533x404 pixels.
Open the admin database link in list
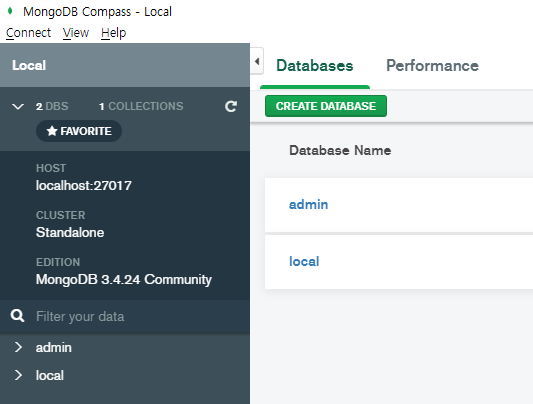click(308, 205)
